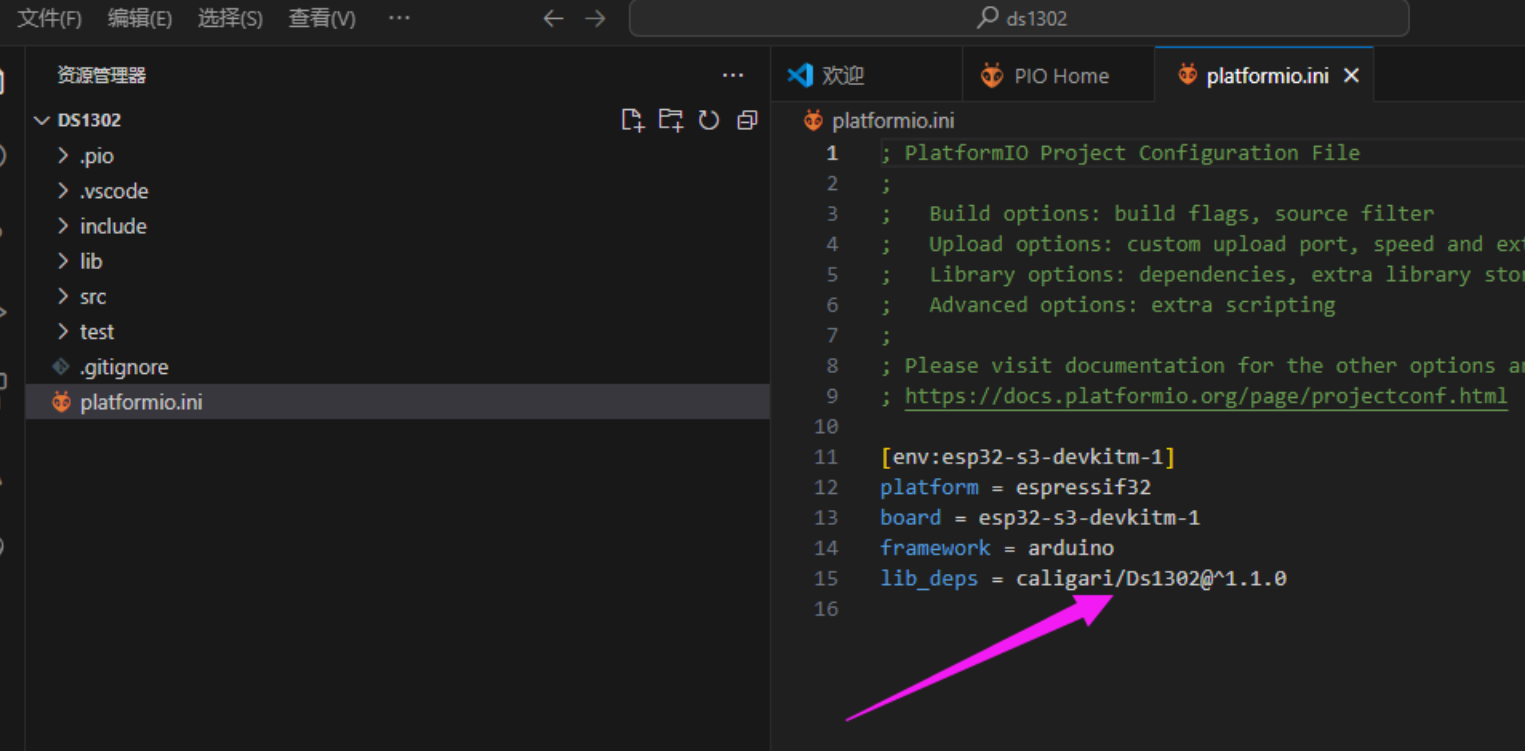The width and height of the screenshot is (1525, 751).
Task: Click the PlatformIO icon on platformio.ini tab
Action: [x=1187, y=74]
